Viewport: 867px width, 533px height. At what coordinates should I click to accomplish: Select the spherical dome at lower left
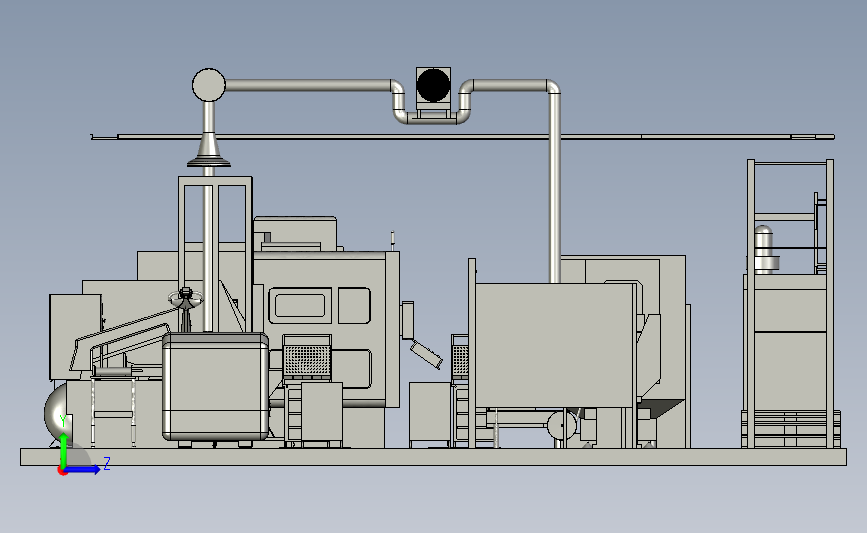(55, 412)
